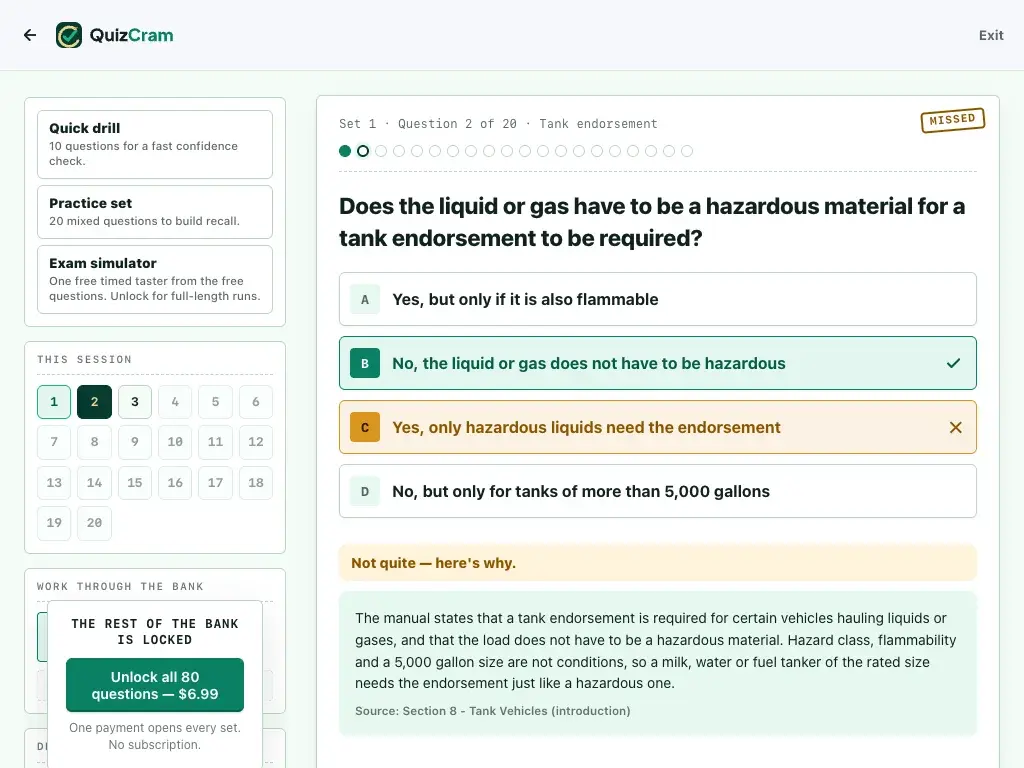Choose the Practice set mode
Viewport: 1024px width, 768px height.
tap(155, 212)
